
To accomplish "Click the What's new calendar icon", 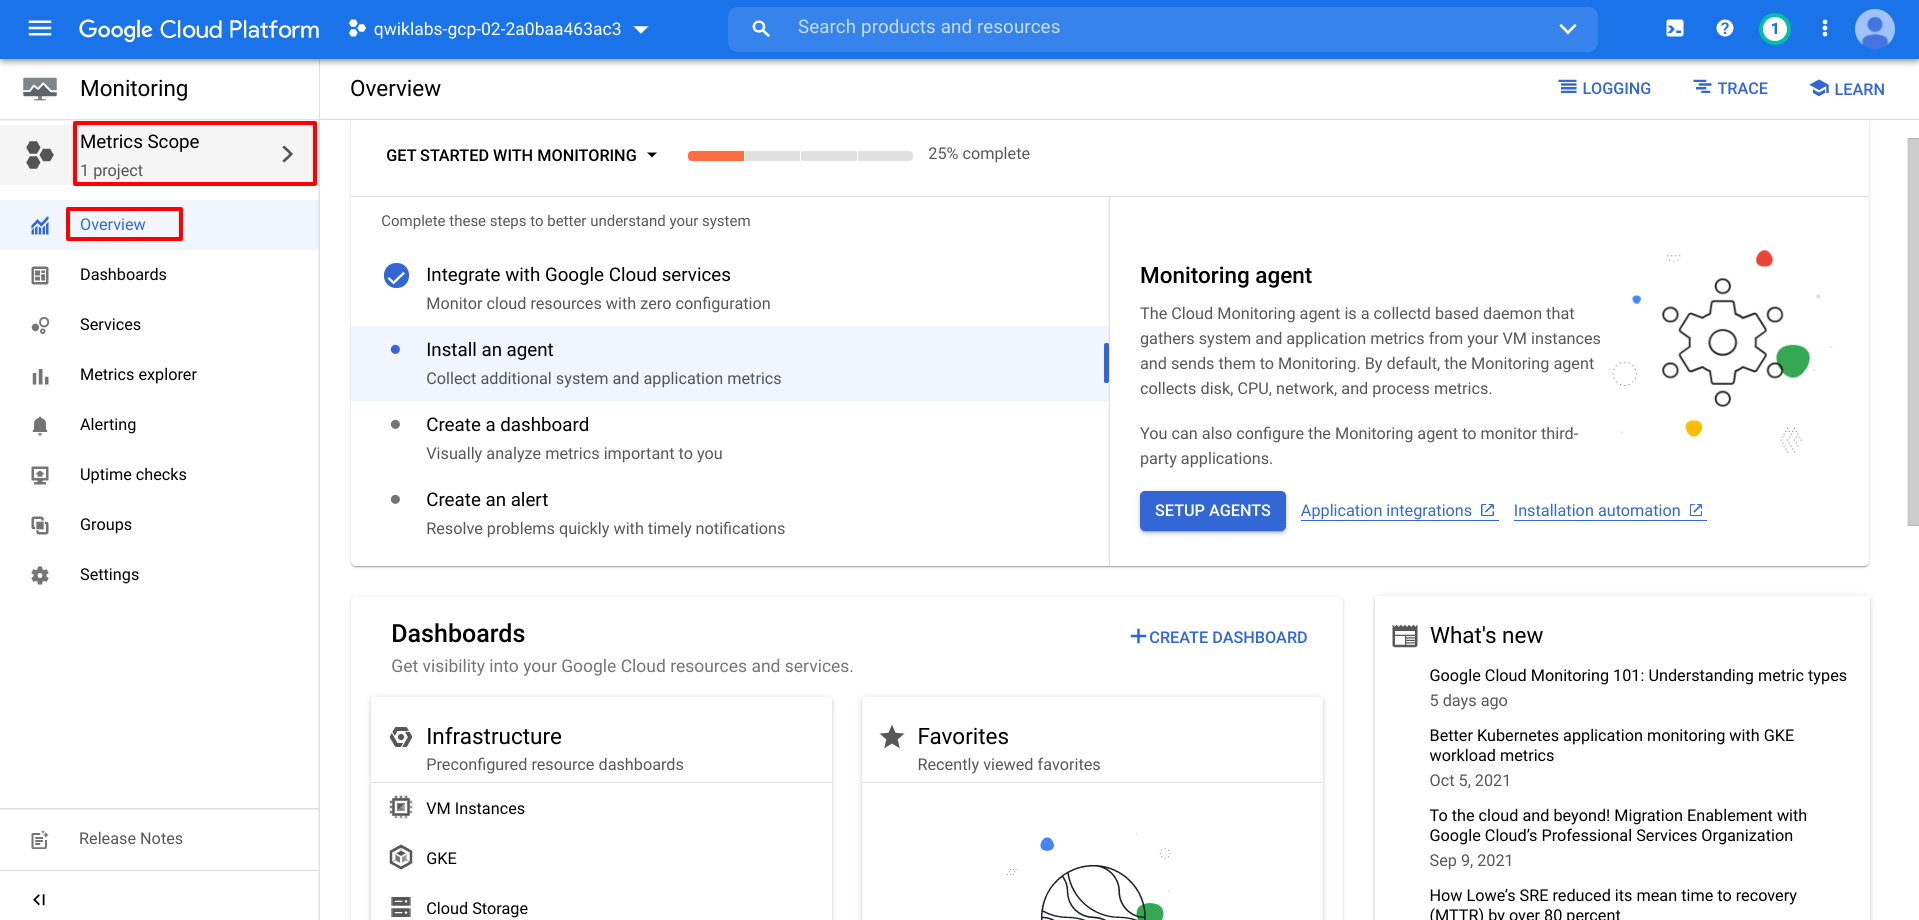I will [x=1405, y=636].
